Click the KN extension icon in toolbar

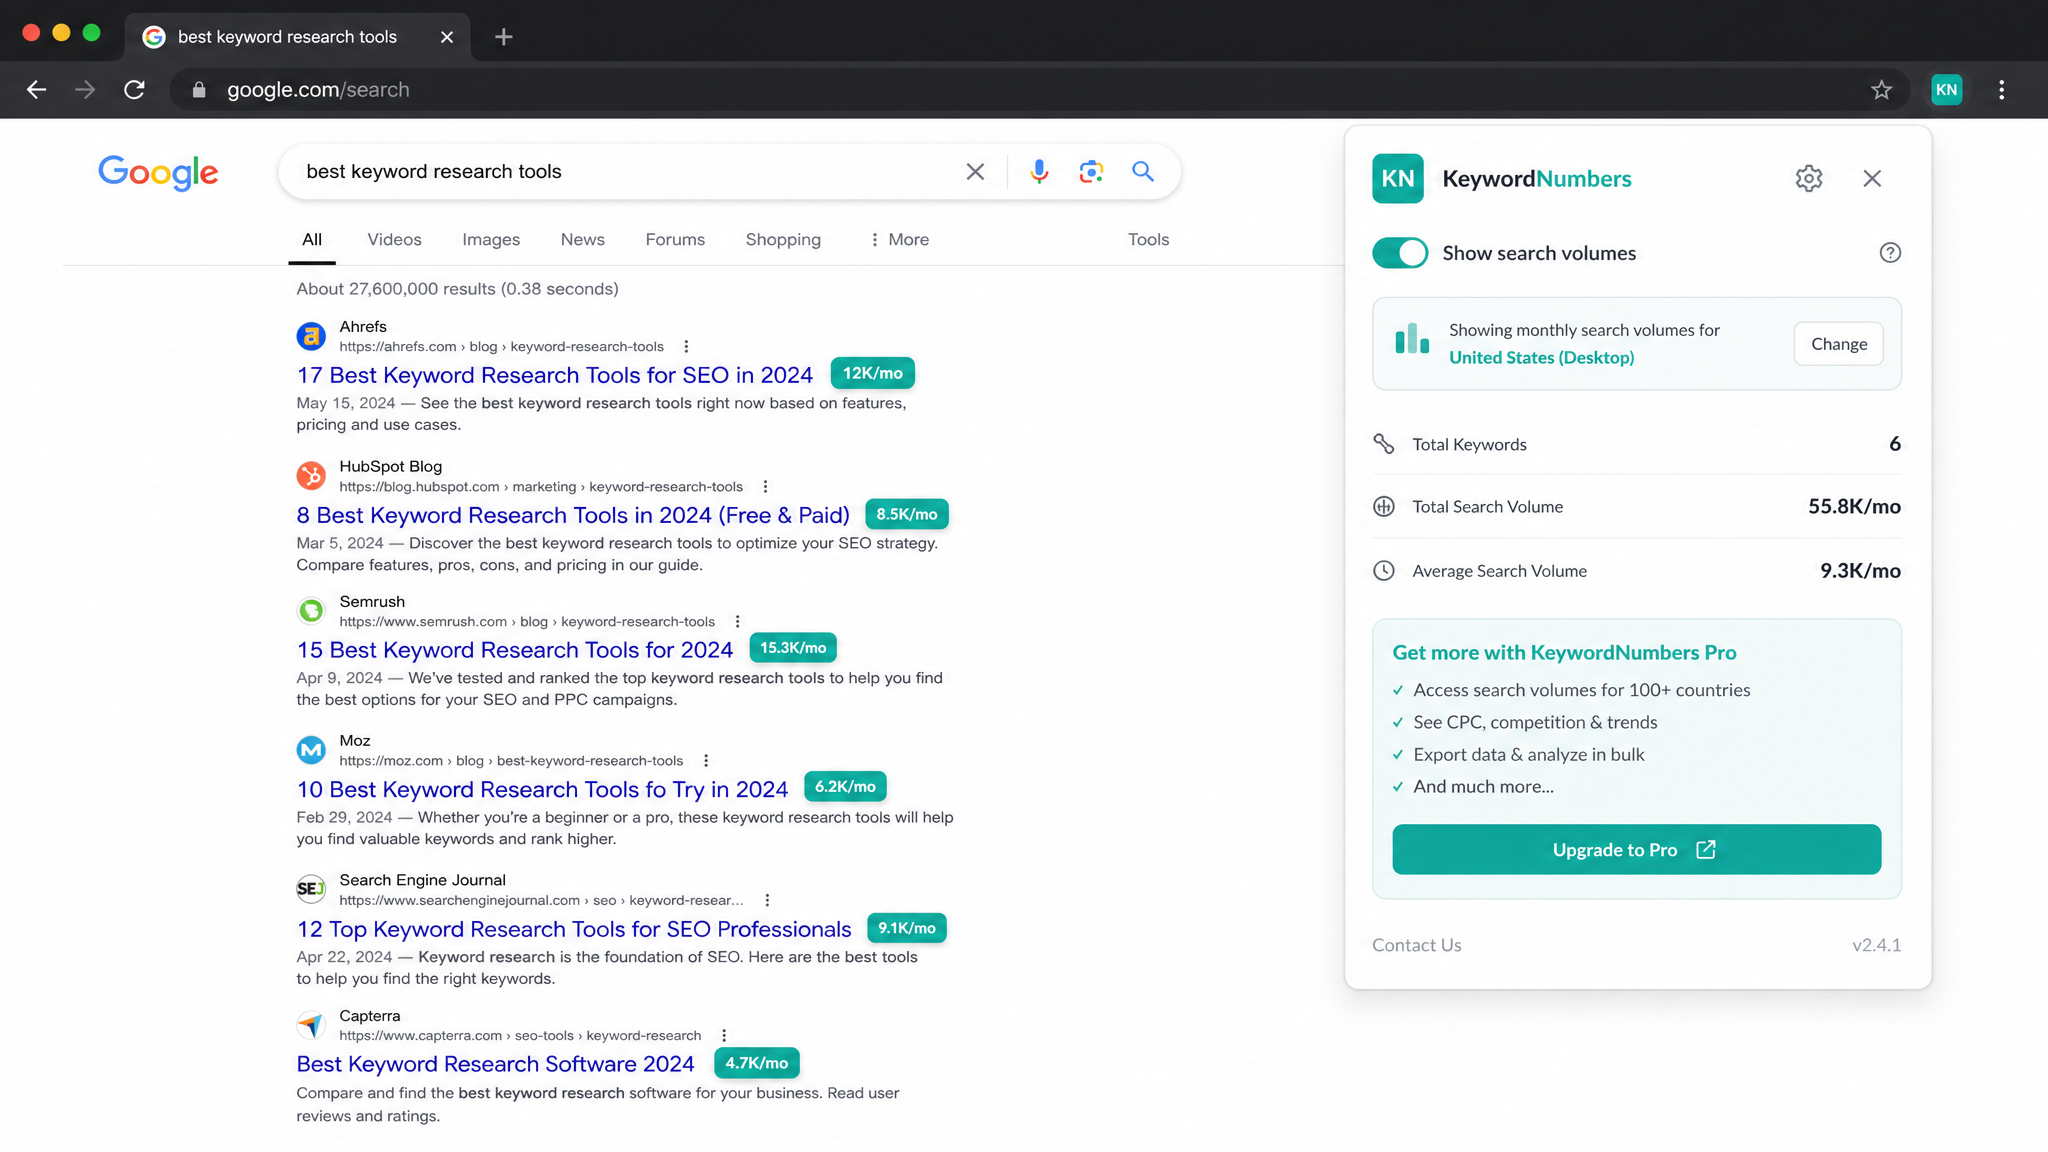(1946, 90)
